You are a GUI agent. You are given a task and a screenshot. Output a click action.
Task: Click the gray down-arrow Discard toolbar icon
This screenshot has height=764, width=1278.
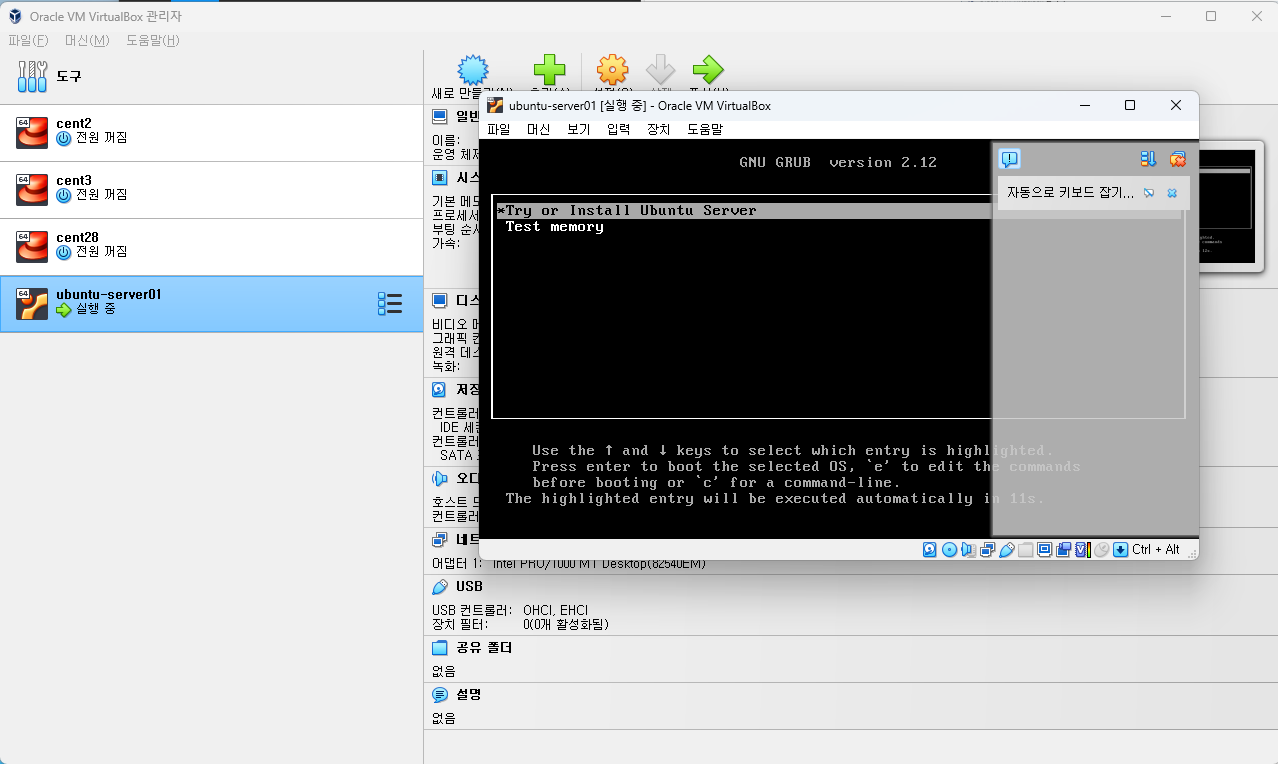point(660,70)
